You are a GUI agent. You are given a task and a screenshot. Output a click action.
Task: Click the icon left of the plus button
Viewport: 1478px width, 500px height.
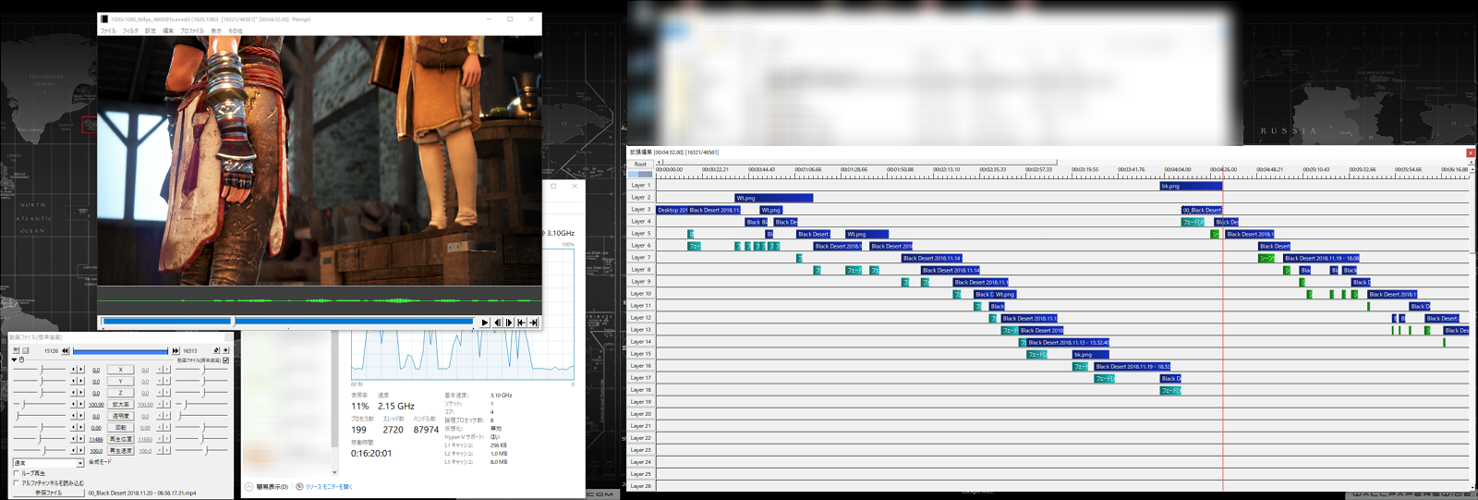point(217,351)
